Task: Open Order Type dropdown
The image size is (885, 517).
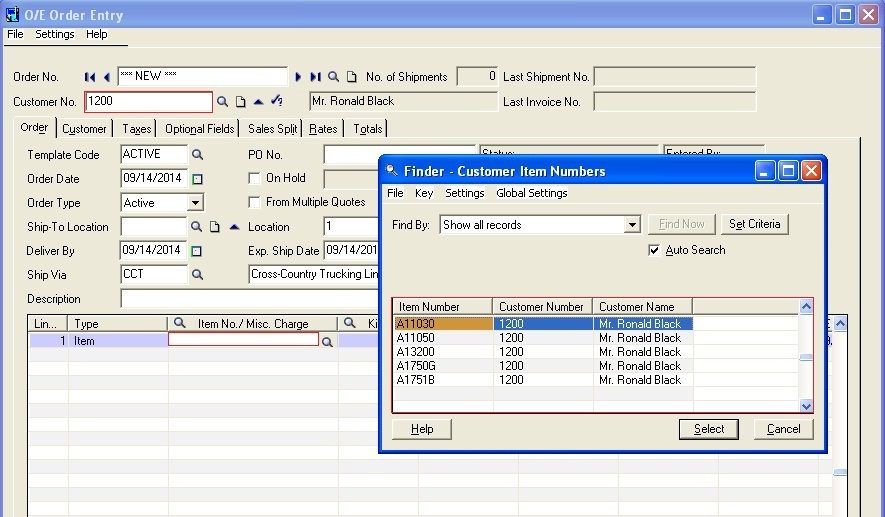Action: pos(195,202)
